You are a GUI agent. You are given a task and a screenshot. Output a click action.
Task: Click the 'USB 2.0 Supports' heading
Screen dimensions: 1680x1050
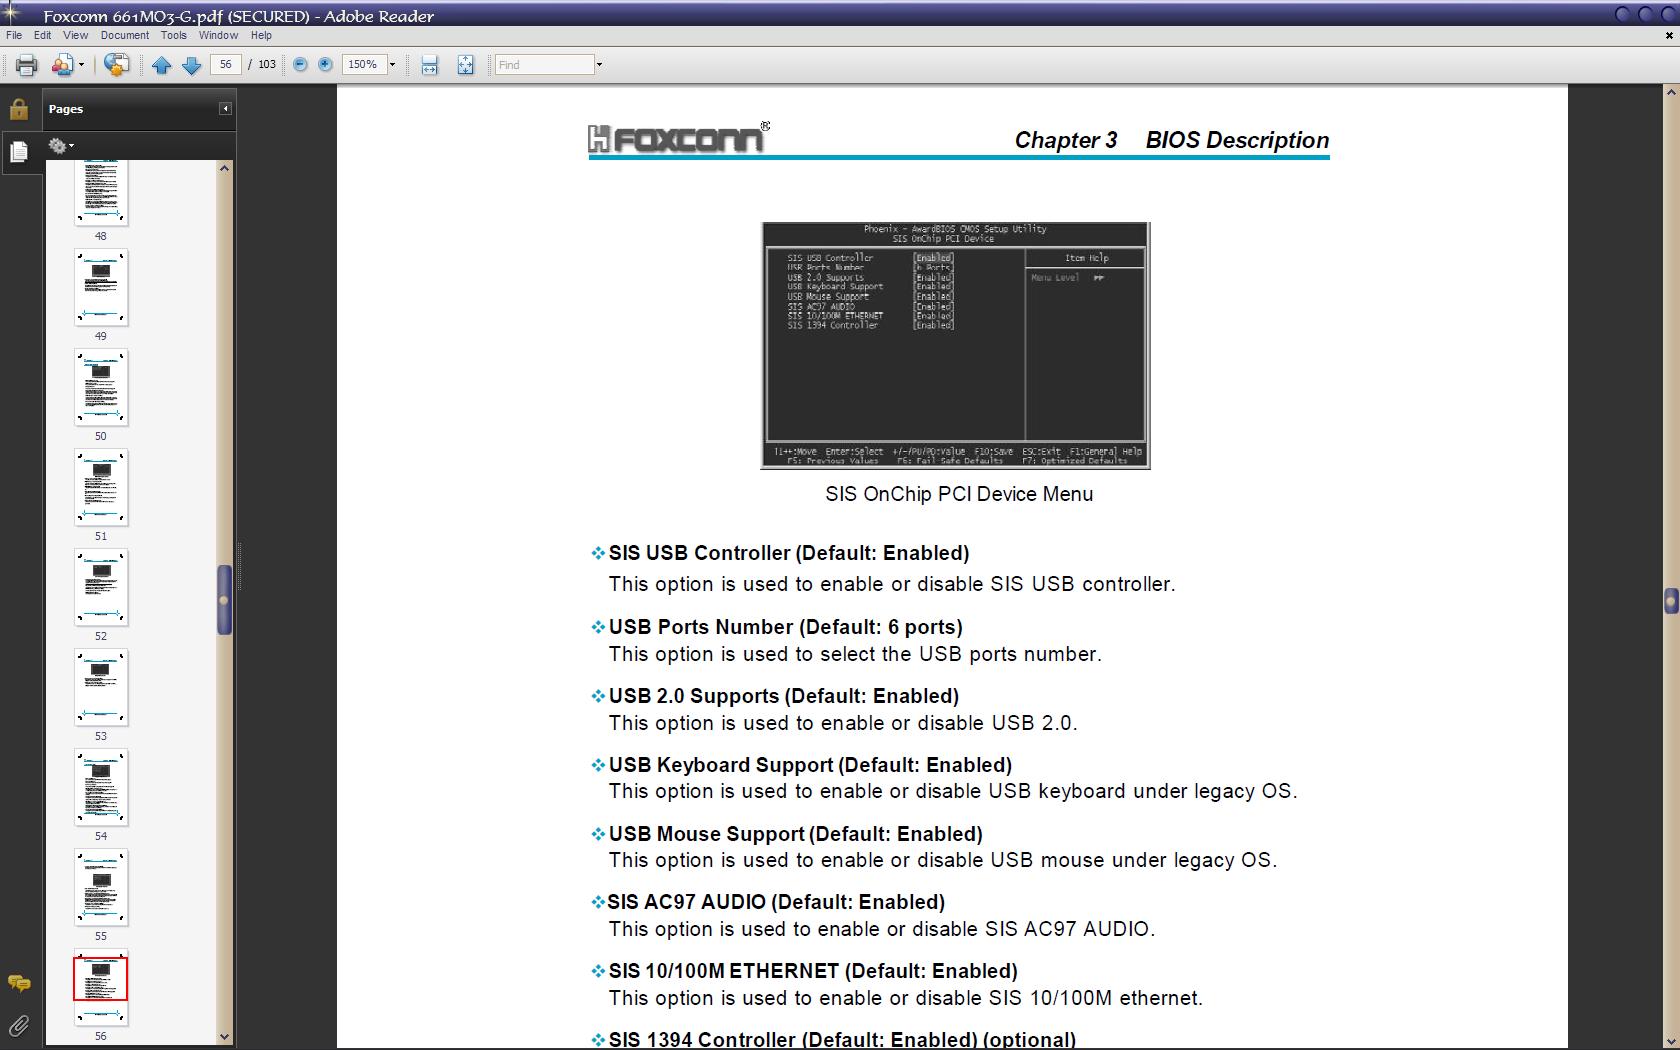784,696
